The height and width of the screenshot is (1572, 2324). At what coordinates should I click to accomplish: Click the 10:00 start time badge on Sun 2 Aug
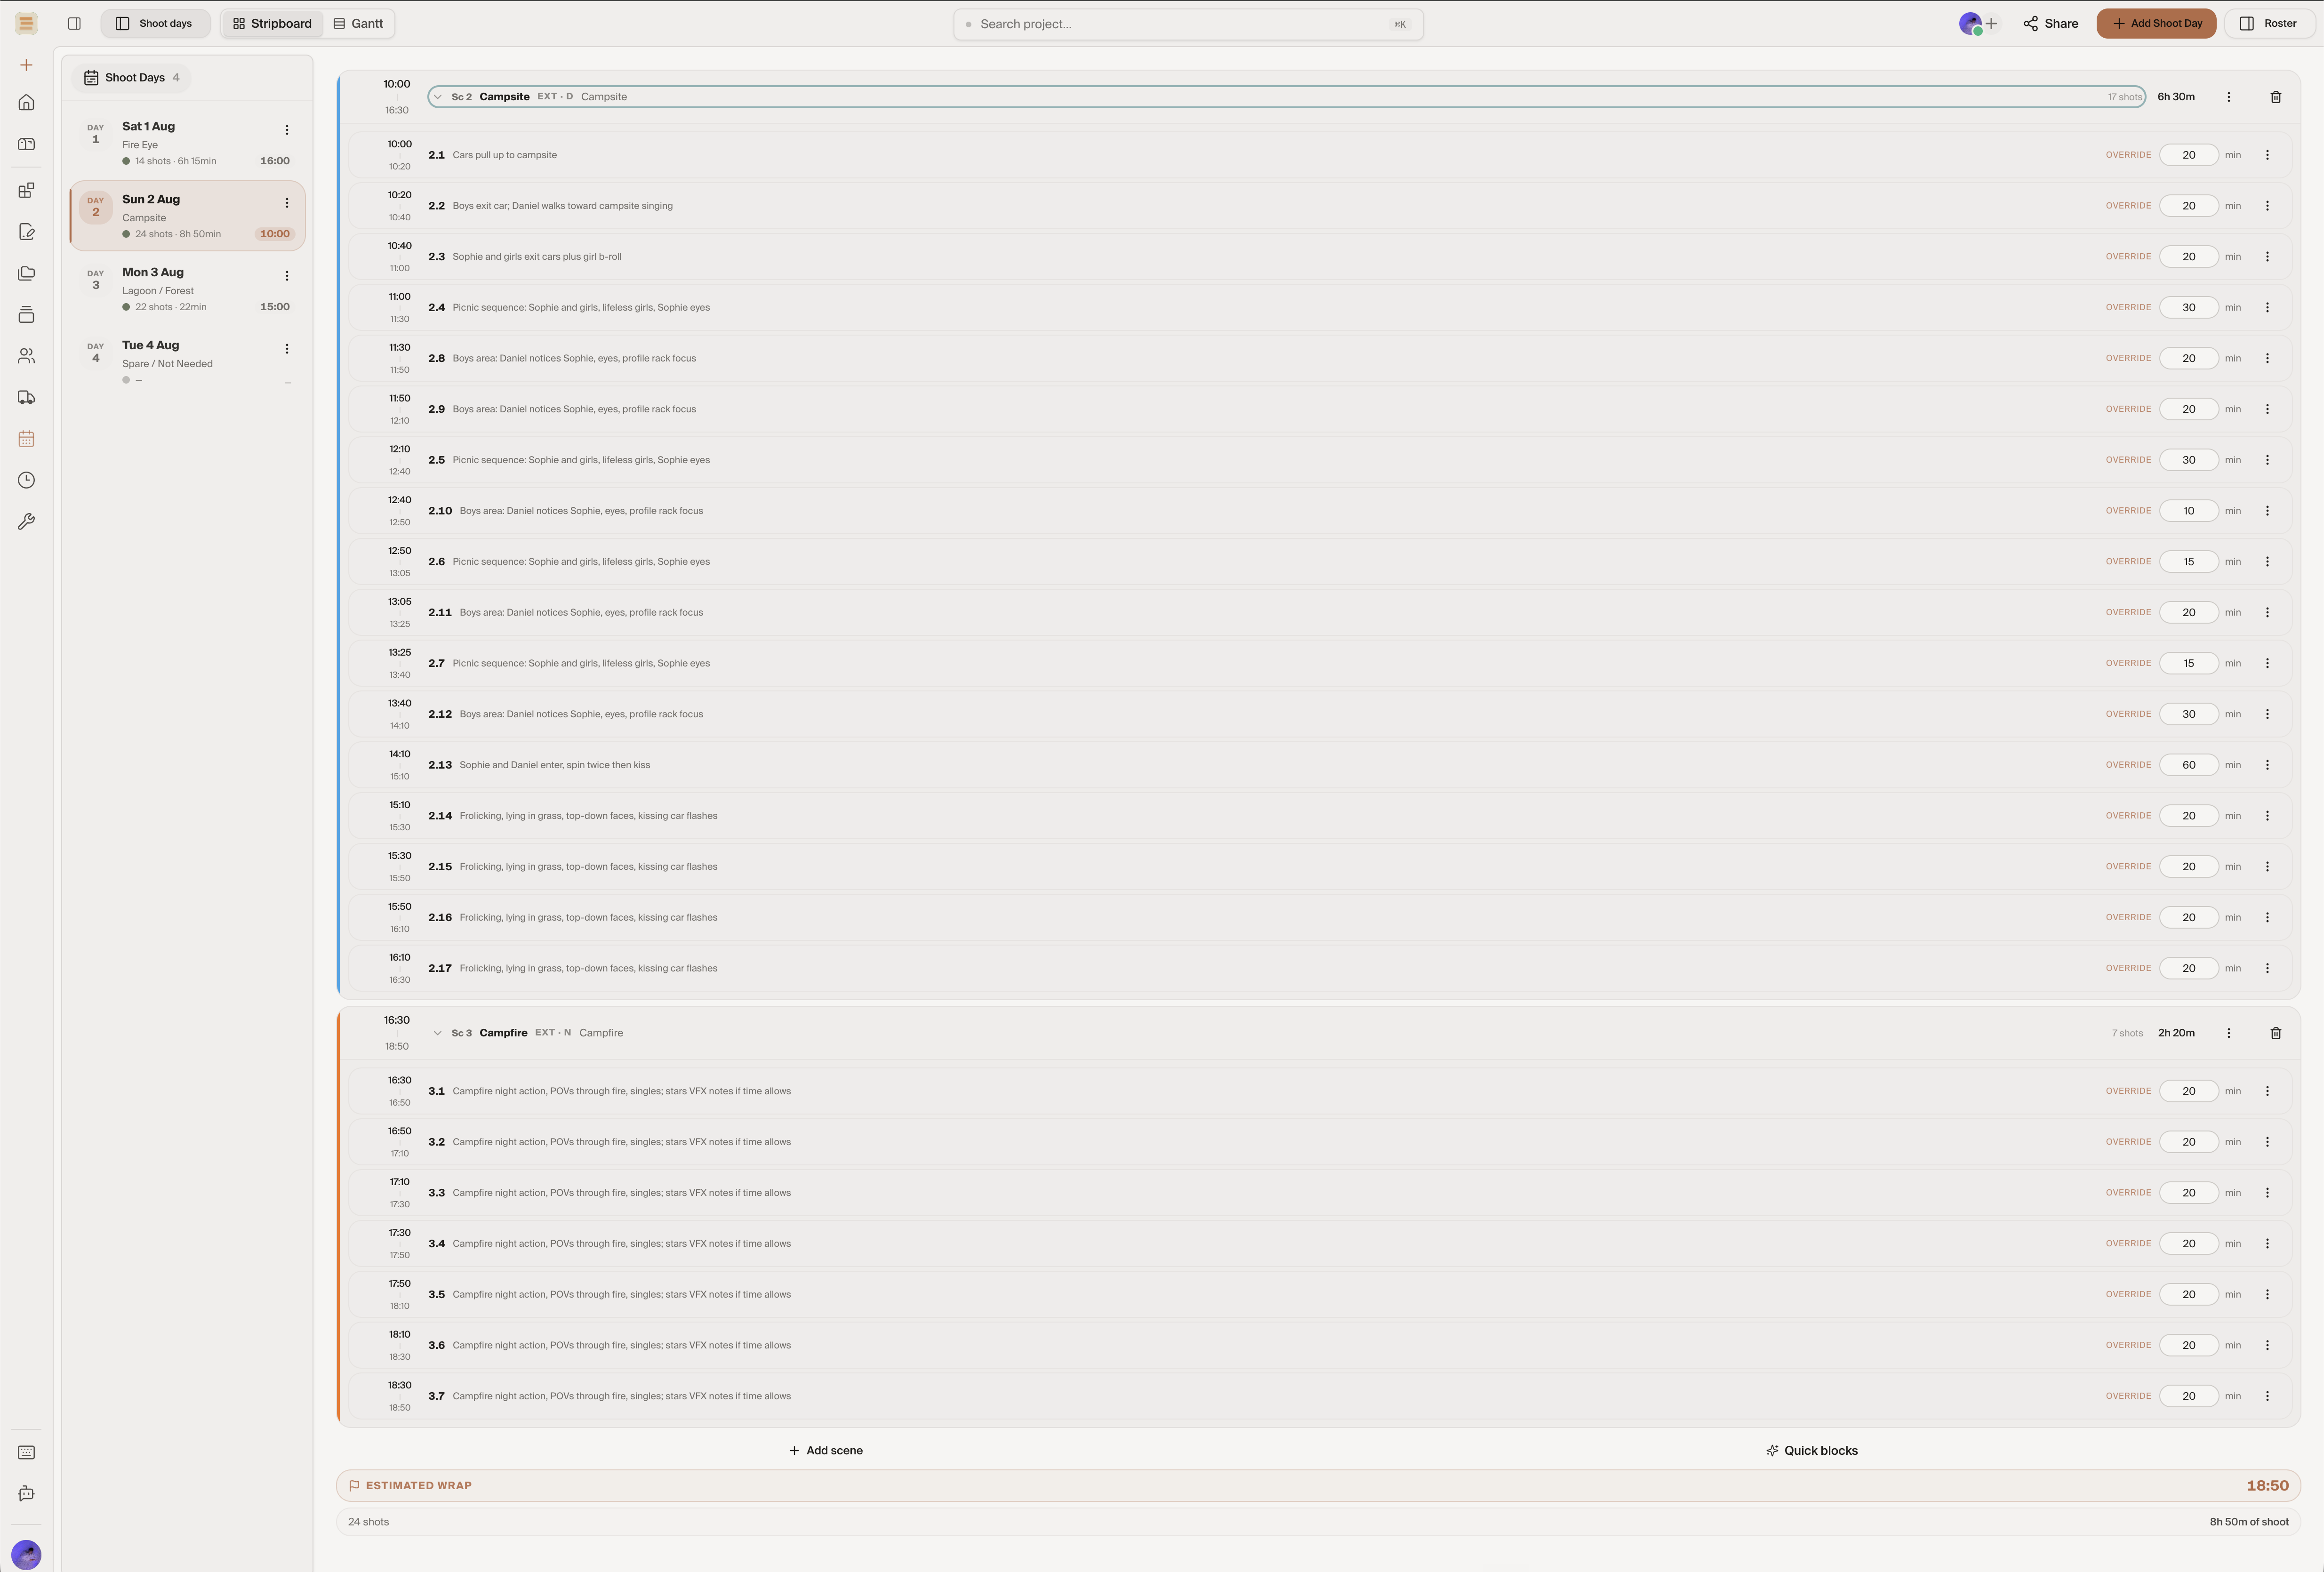[275, 234]
